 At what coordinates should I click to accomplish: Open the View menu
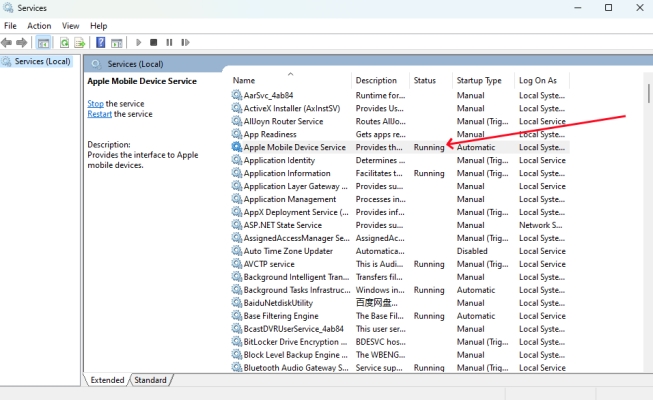[70, 25]
